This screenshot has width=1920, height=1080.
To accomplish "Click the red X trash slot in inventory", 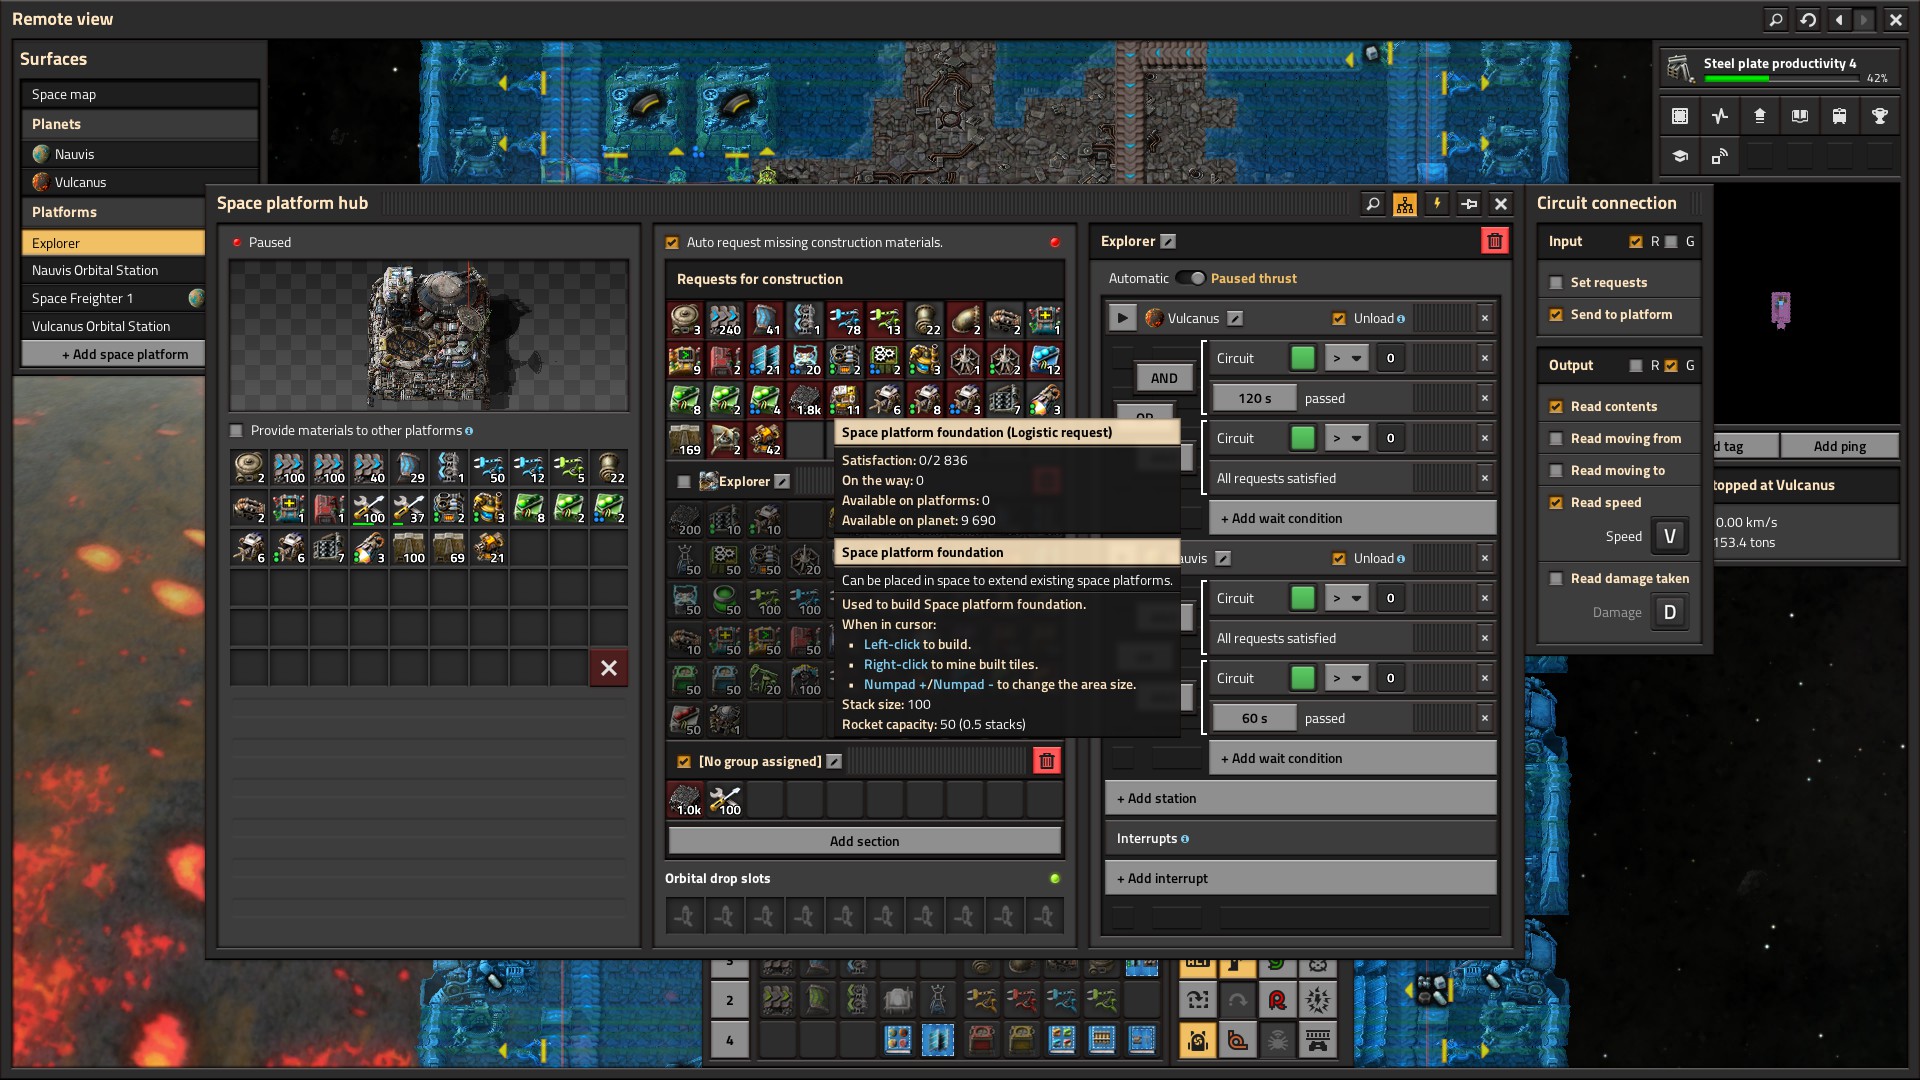I will [x=609, y=668].
